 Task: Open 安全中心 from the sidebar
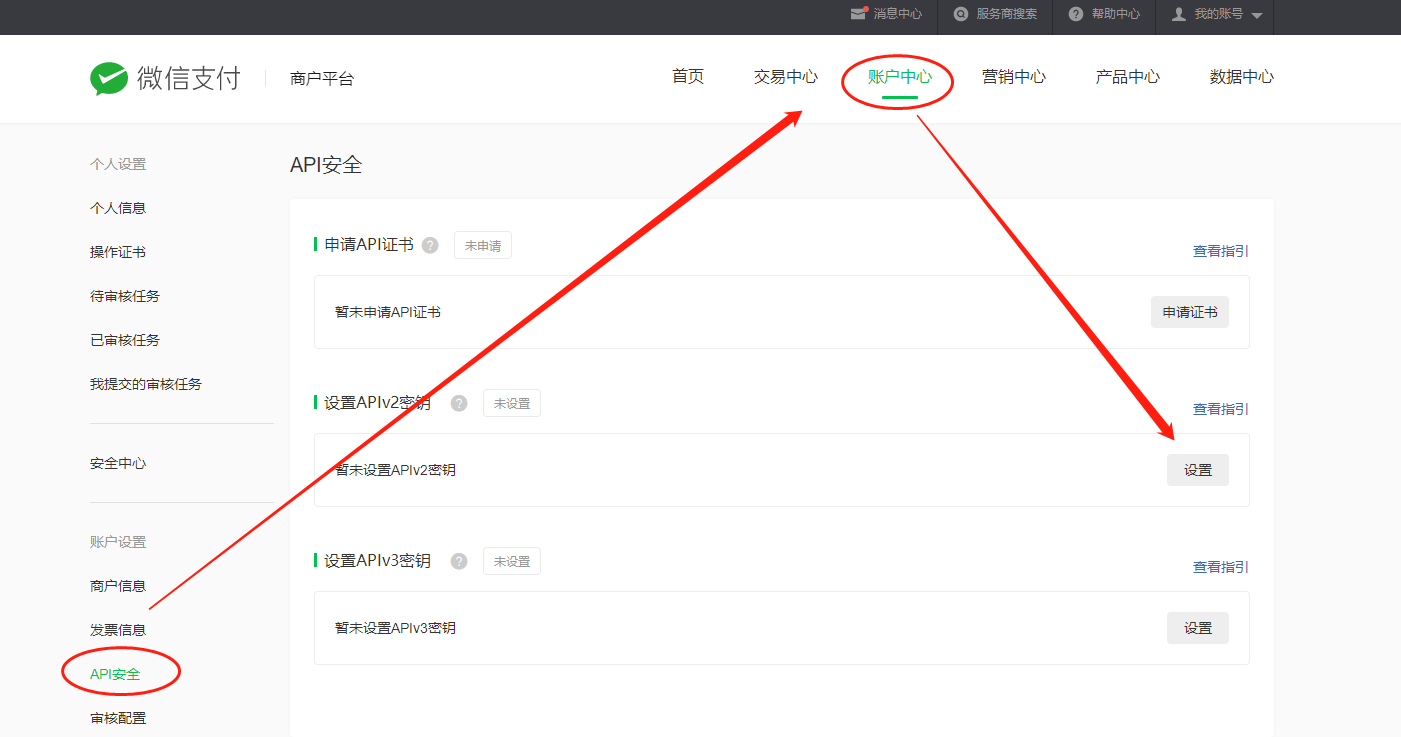pos(118,464)
